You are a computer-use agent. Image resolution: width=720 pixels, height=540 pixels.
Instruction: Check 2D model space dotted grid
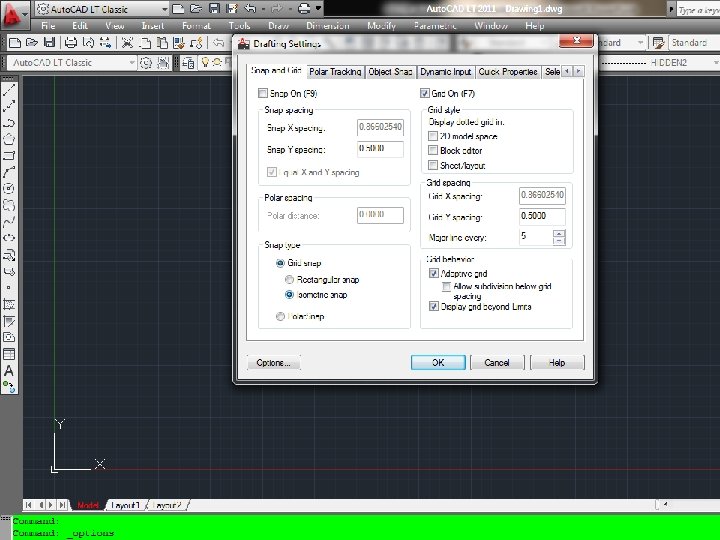pyautogui.click(x=433, y=136)
